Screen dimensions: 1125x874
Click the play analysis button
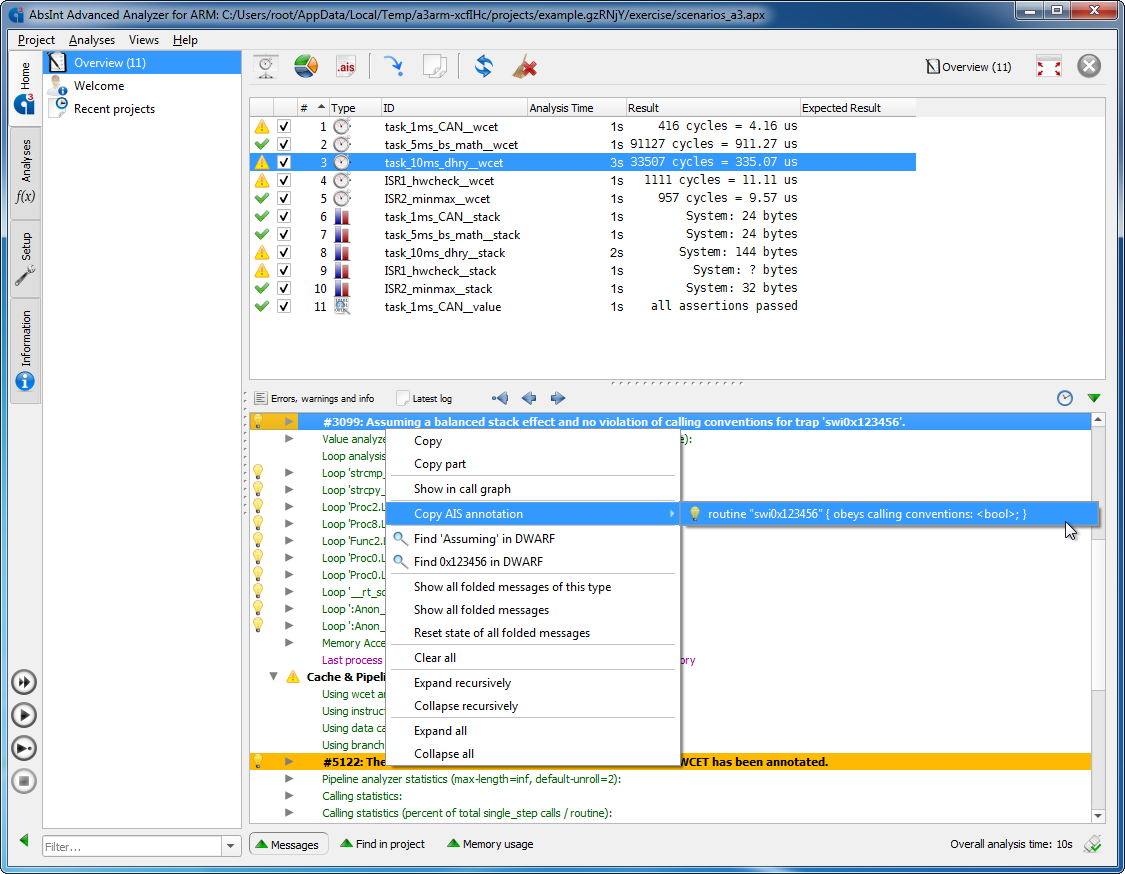point(24,715)
